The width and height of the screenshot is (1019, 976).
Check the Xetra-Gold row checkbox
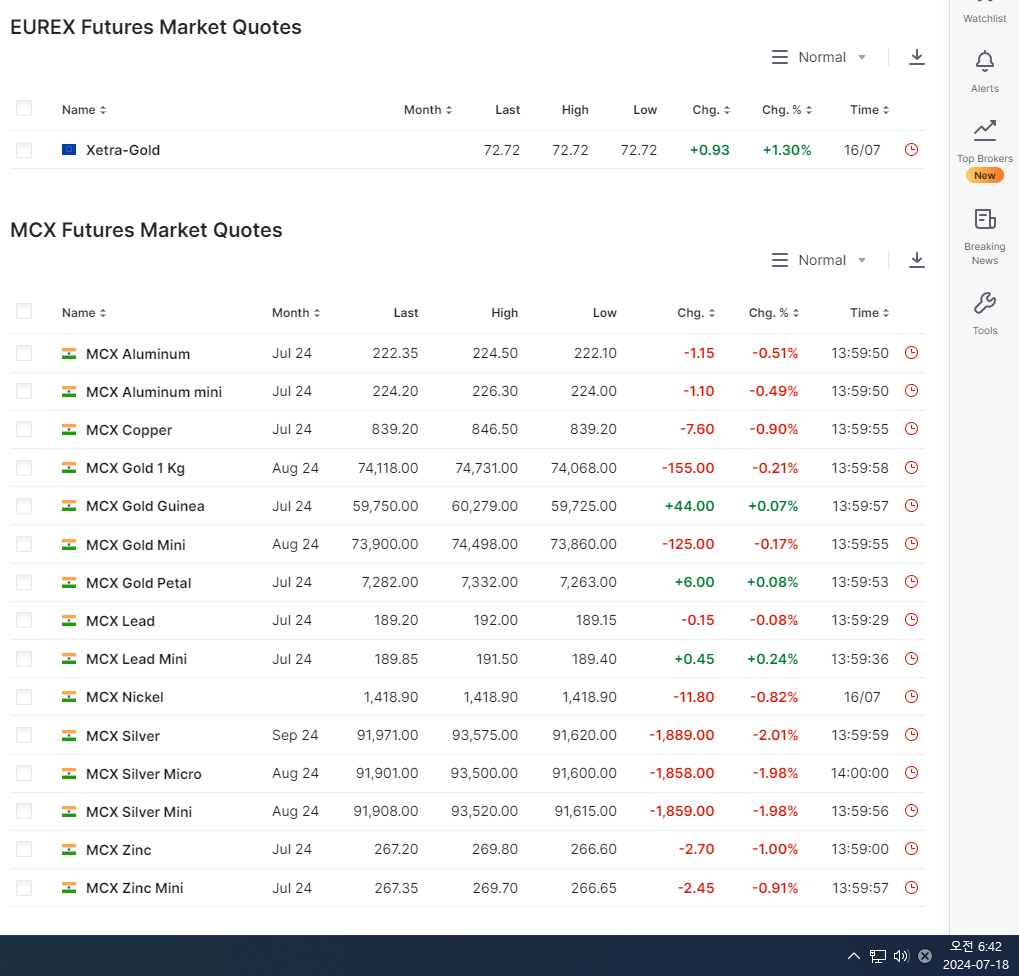pyautogui.click(x=24, y=150)
